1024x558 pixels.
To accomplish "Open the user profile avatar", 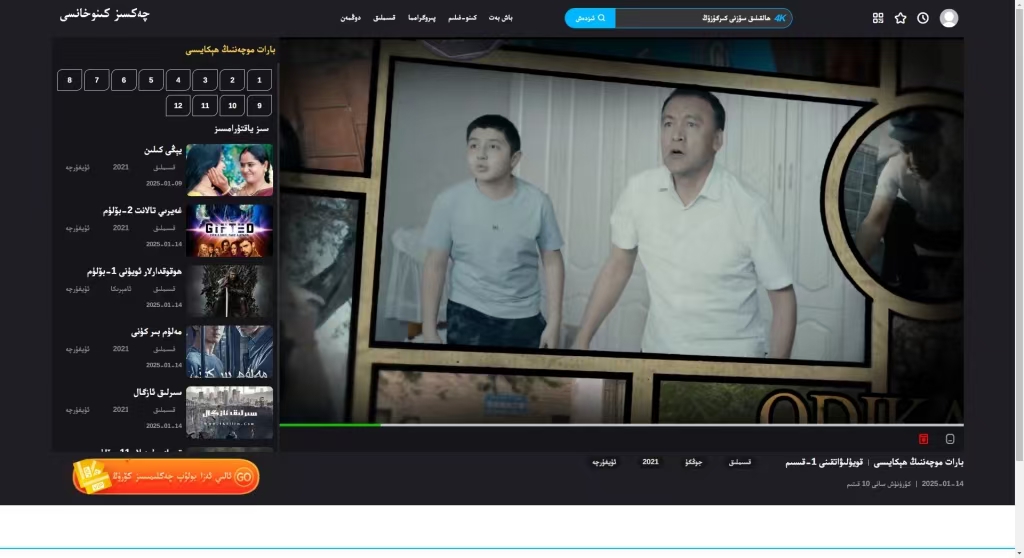I will coord(949,18).
